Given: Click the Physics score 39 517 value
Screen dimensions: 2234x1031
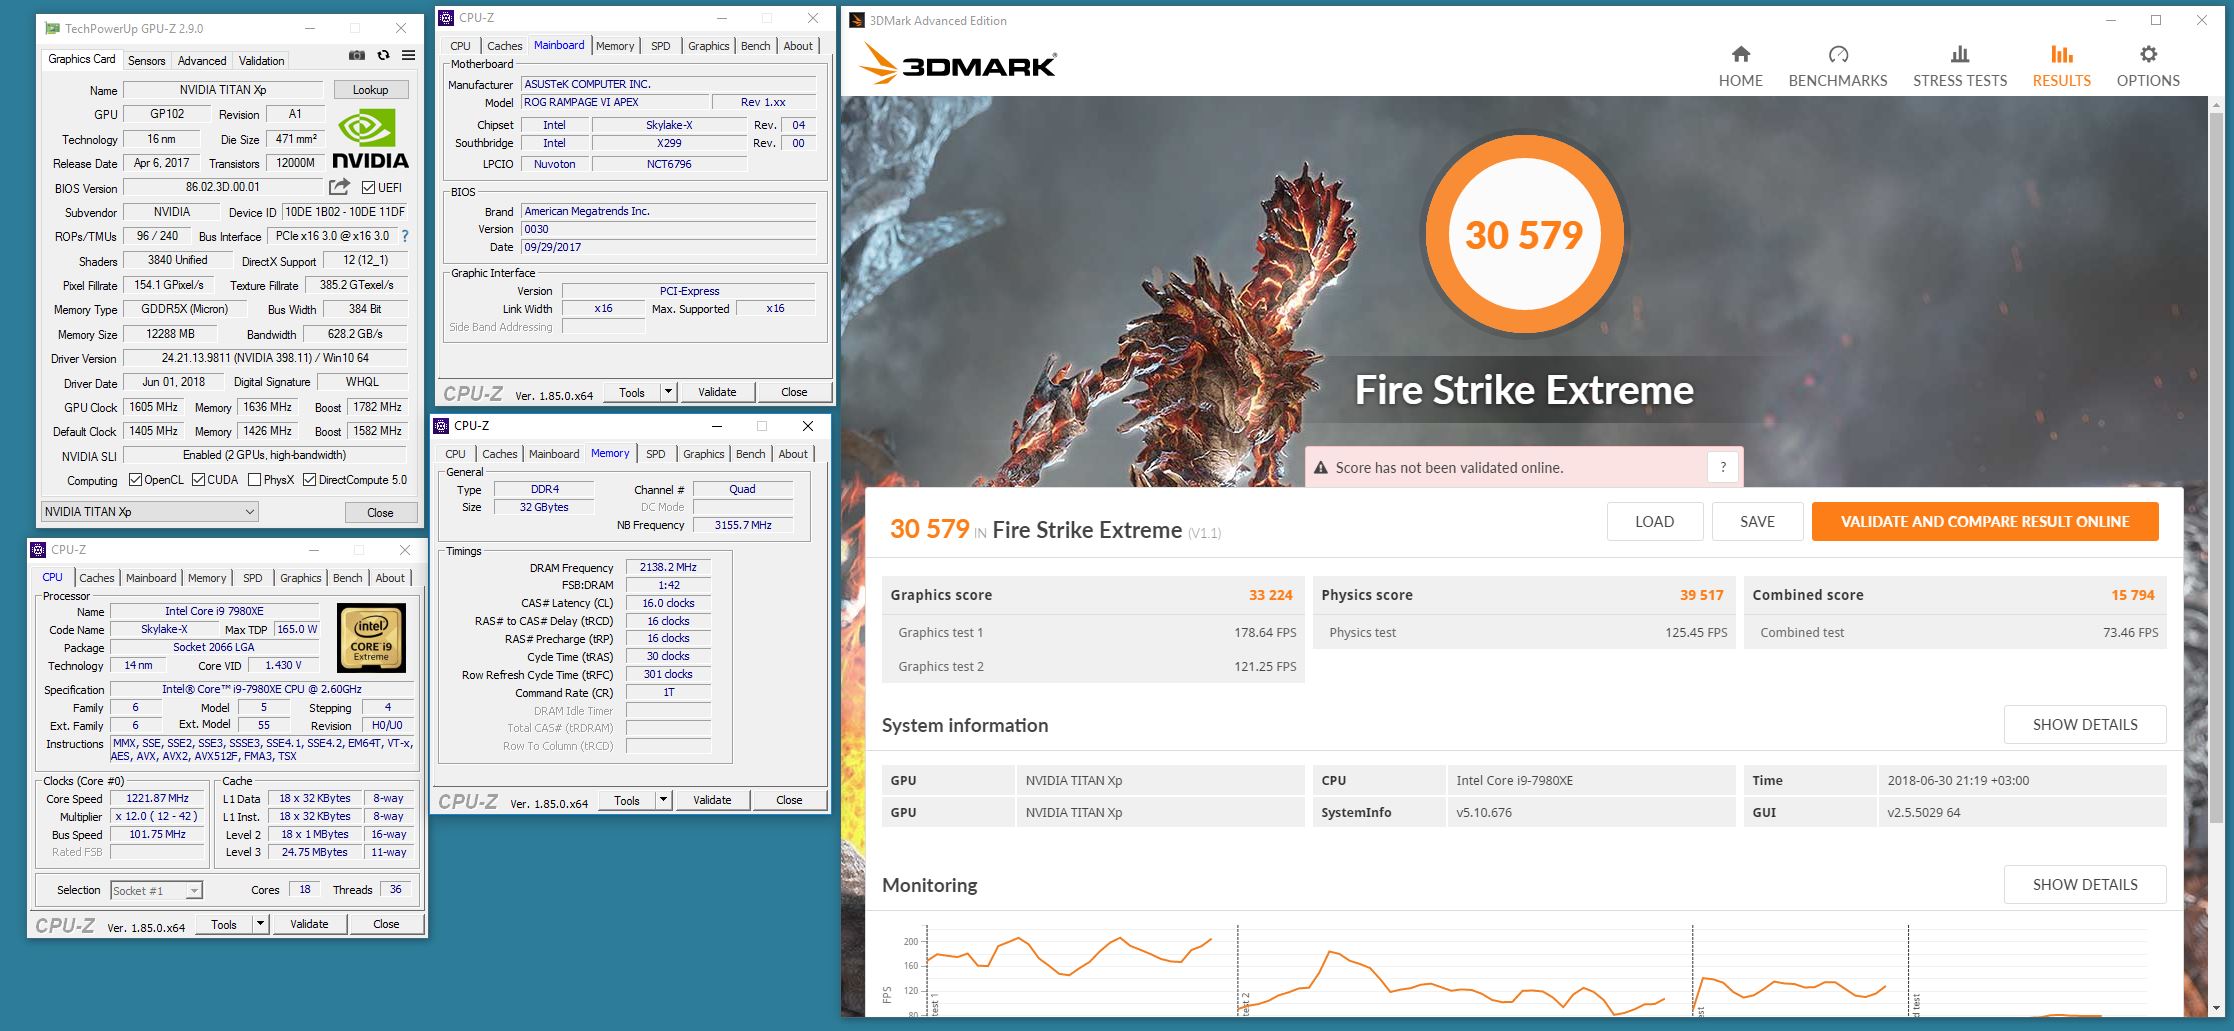Looking at the screenshot, I should [1701, 595].
